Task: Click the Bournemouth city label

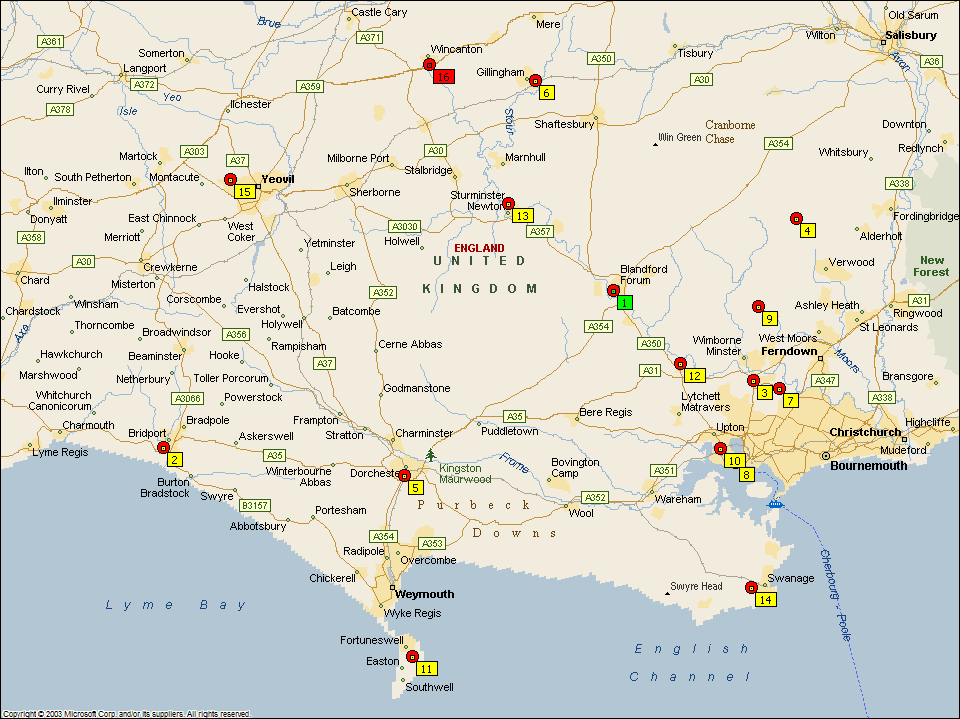Action: [x=868, y=465]
